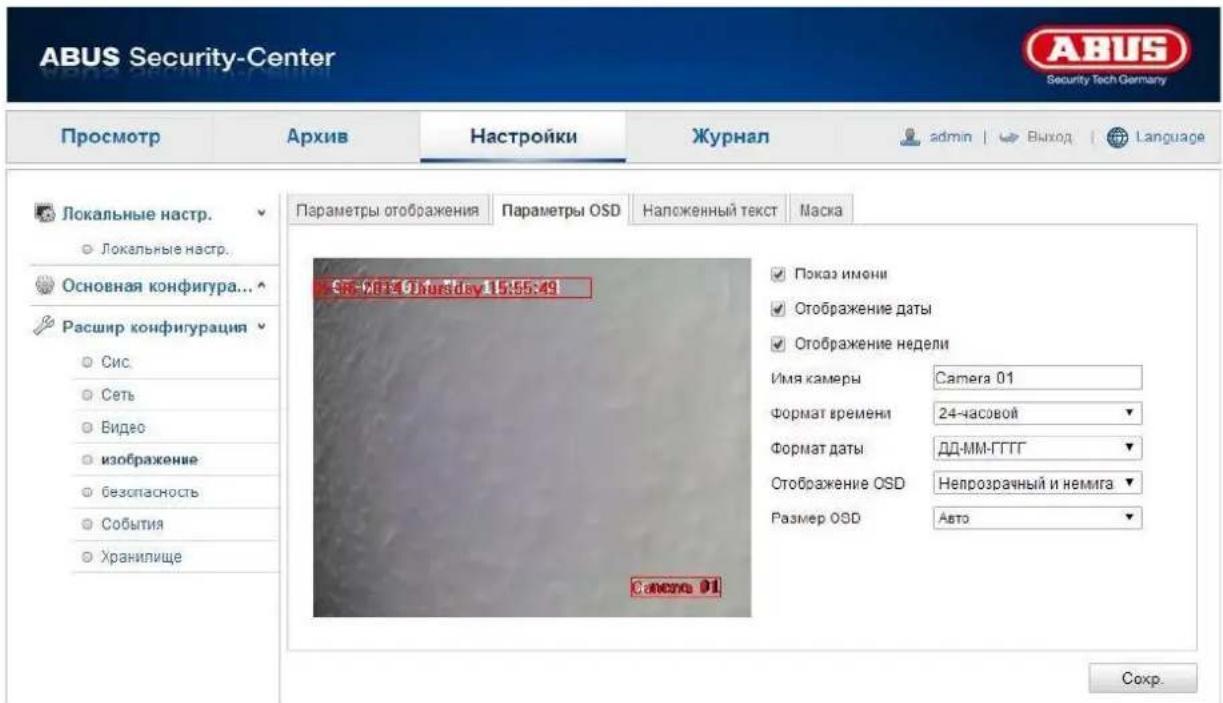The width and height of the screenshot is (1223, 703).
Task: Toggle the Отображение даты checkbox
Action: 777,308
